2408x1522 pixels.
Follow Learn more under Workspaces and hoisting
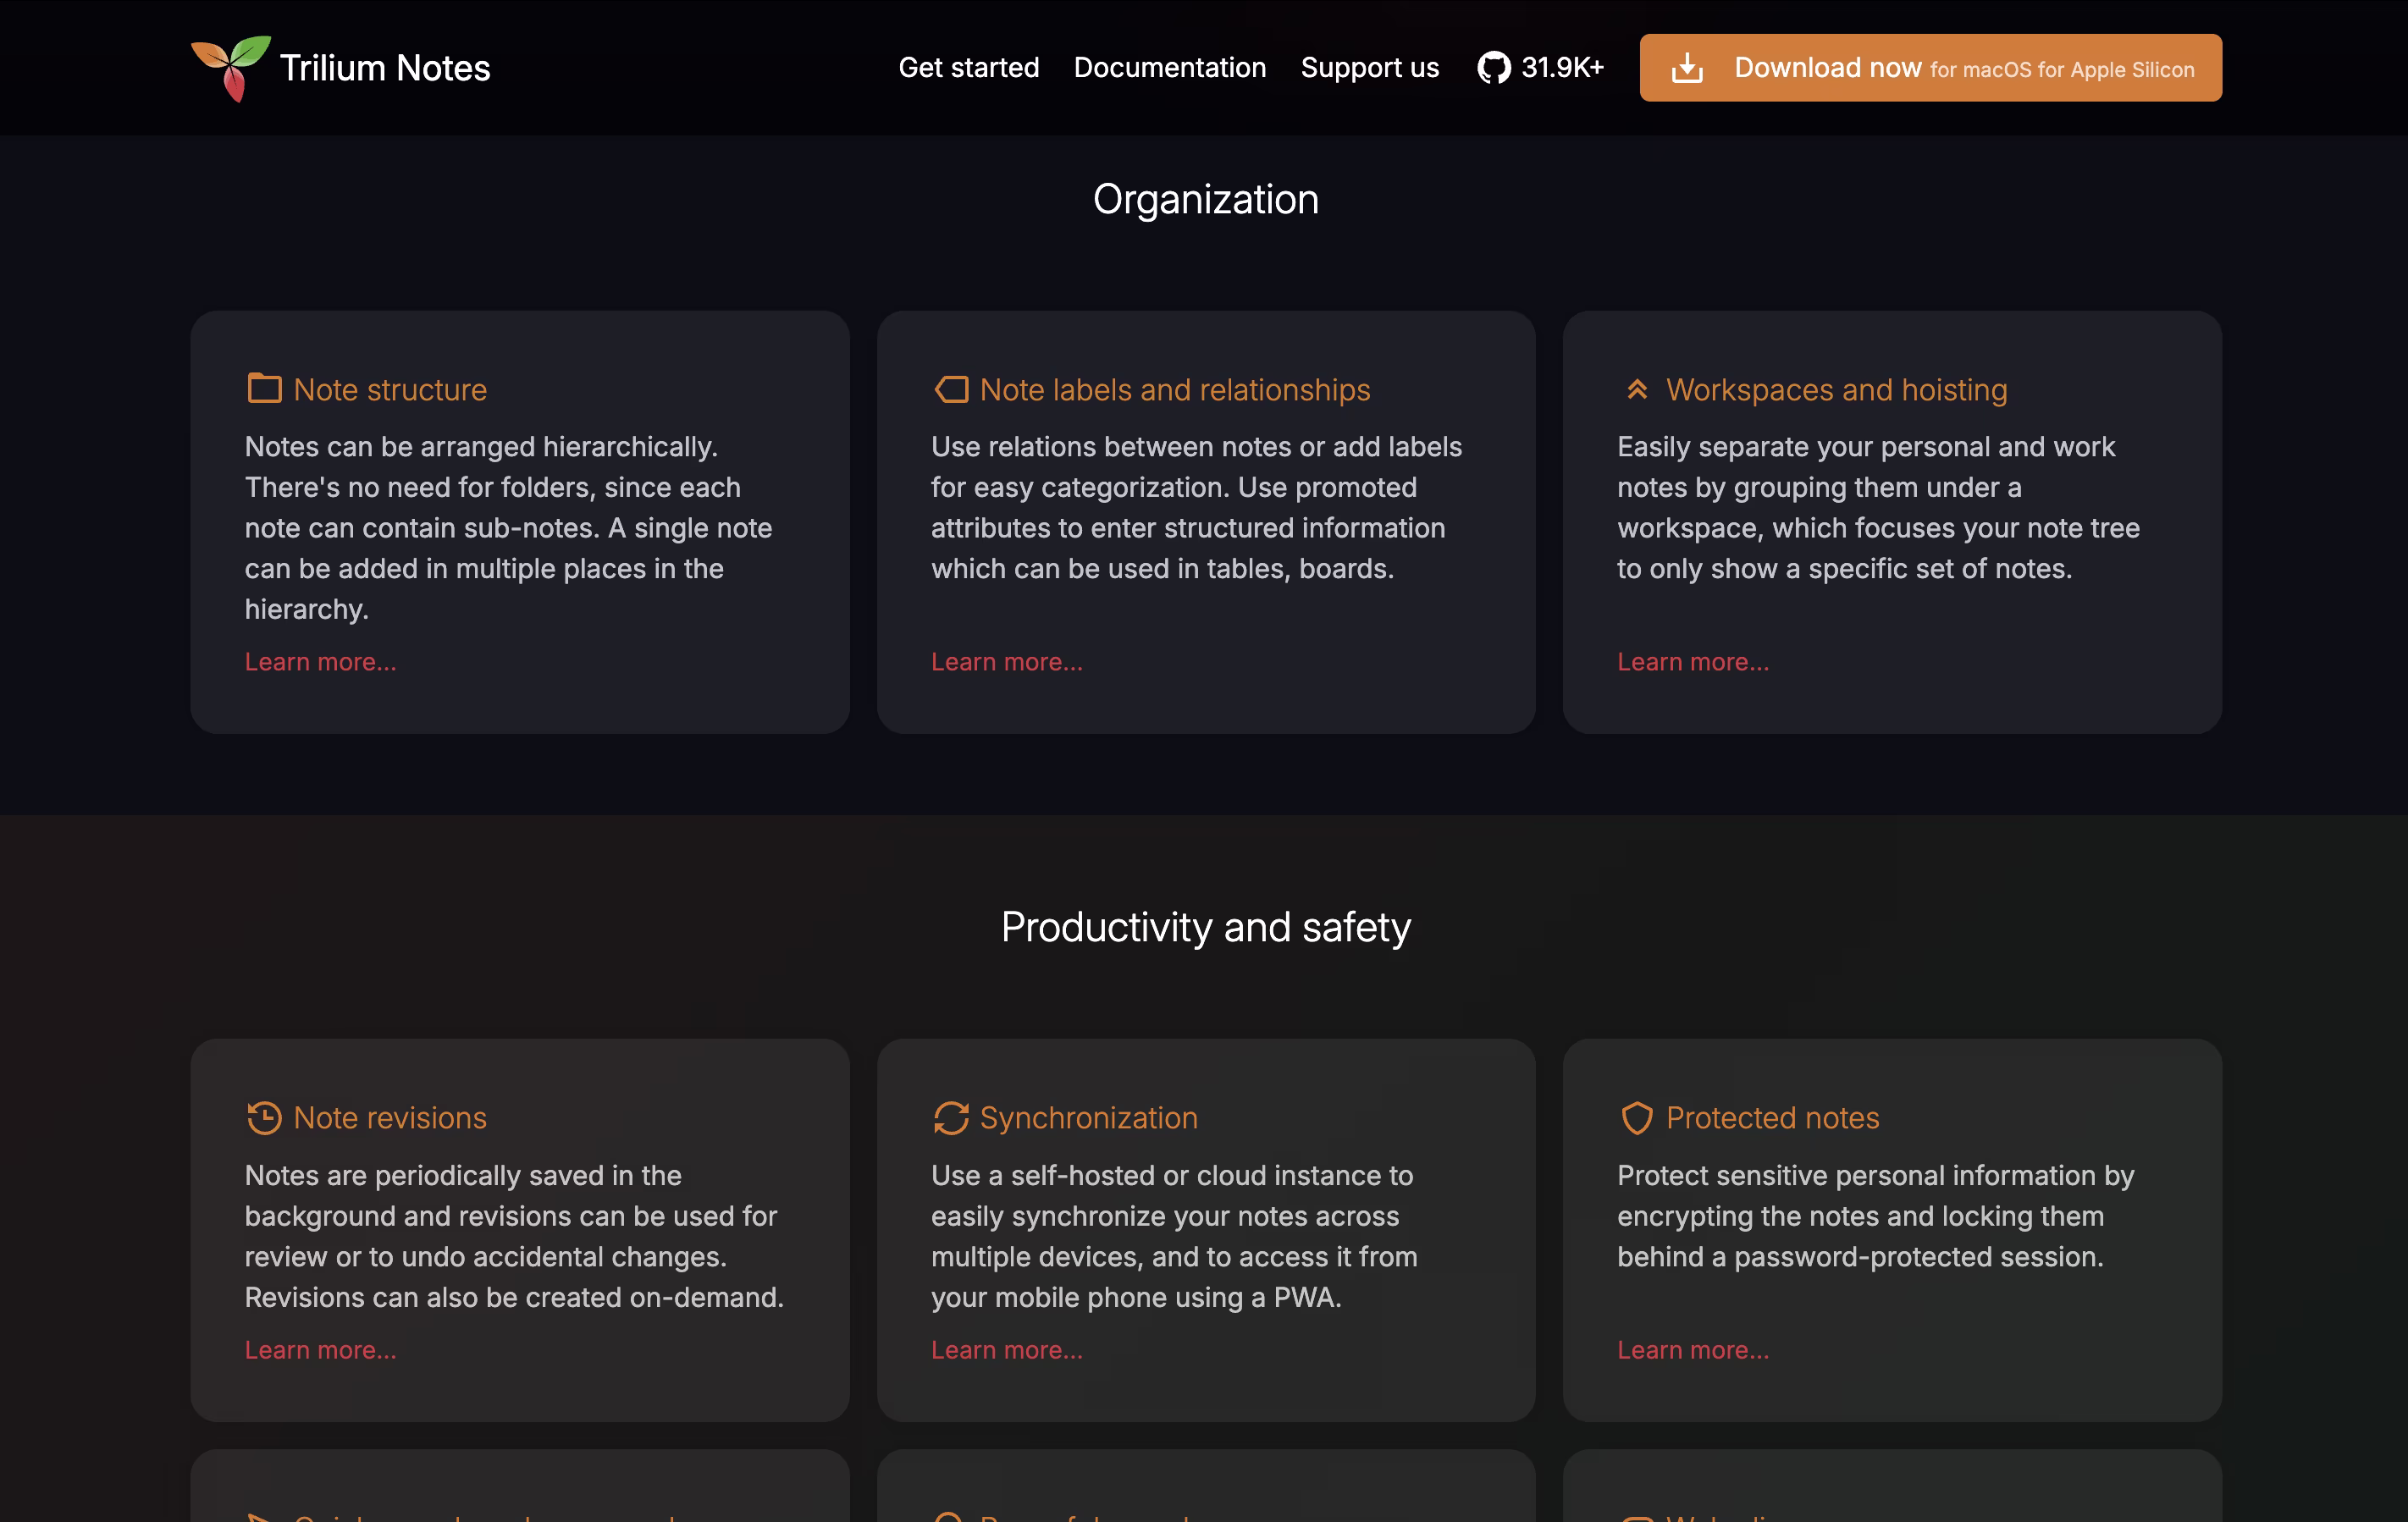(1692, 662)
